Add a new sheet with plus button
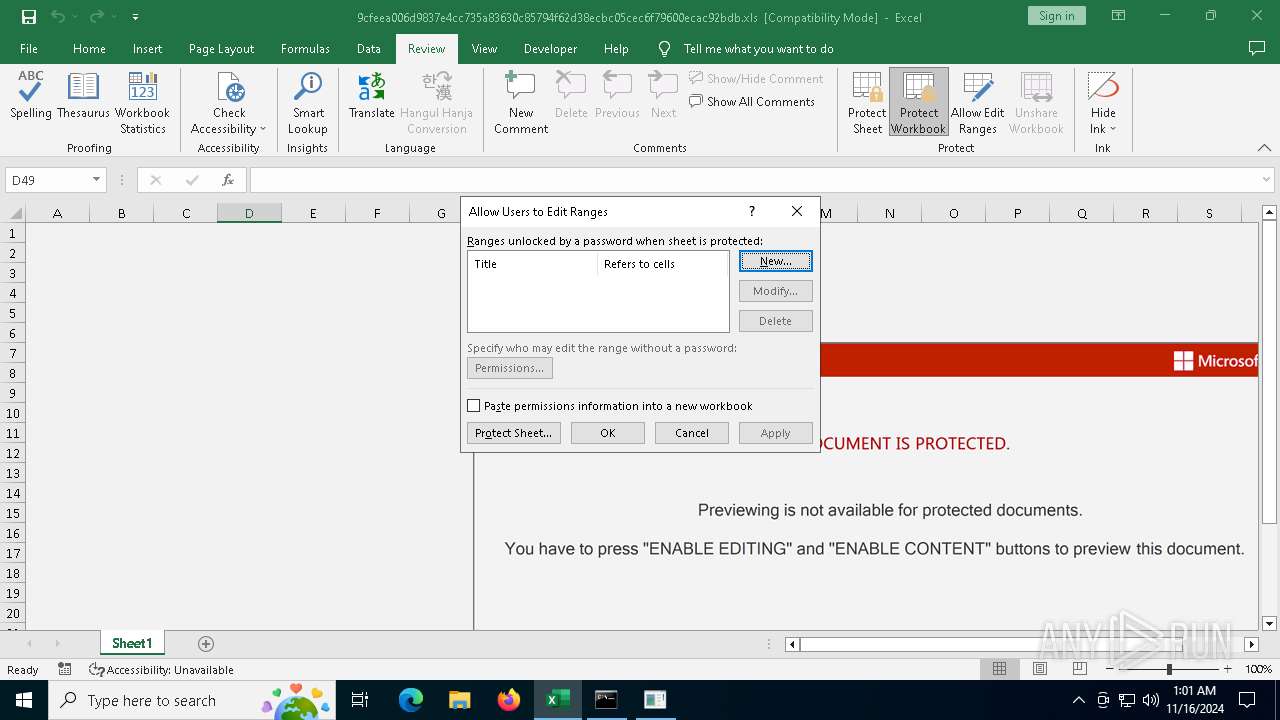This screenshot has height=720, width=1280. 206,644
